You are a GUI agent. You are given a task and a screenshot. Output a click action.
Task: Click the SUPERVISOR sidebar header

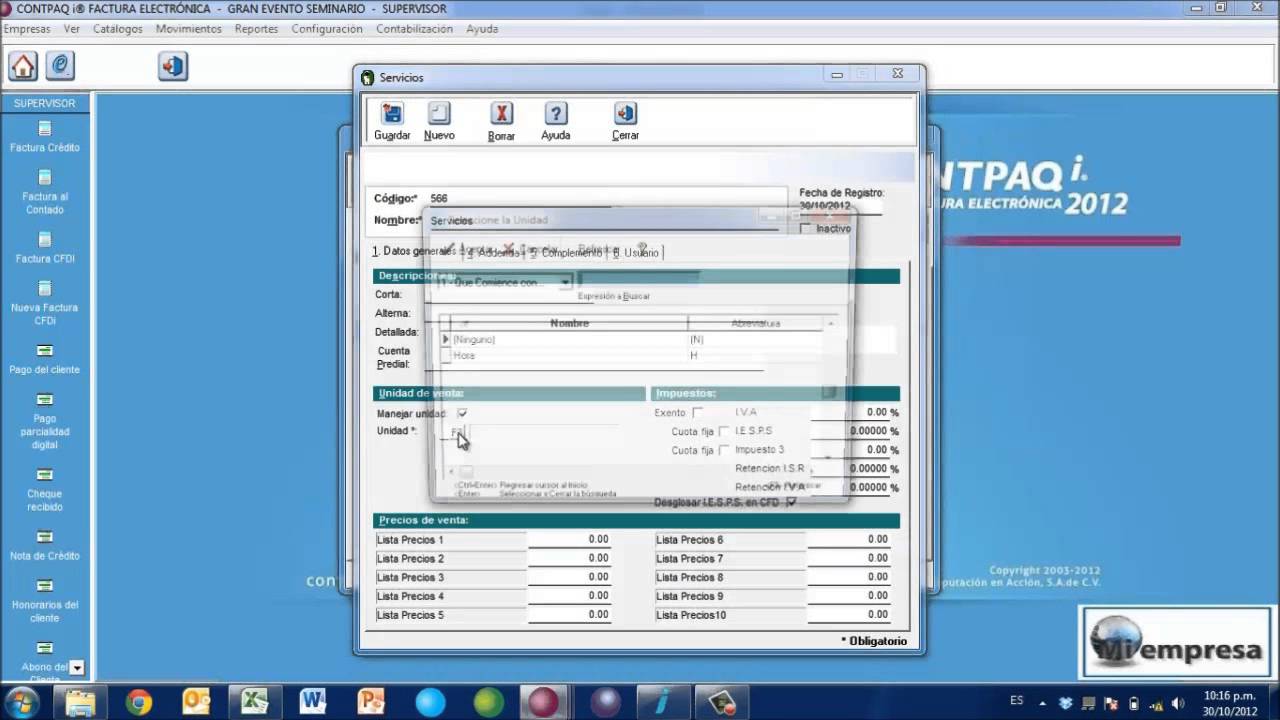[45, 103]
